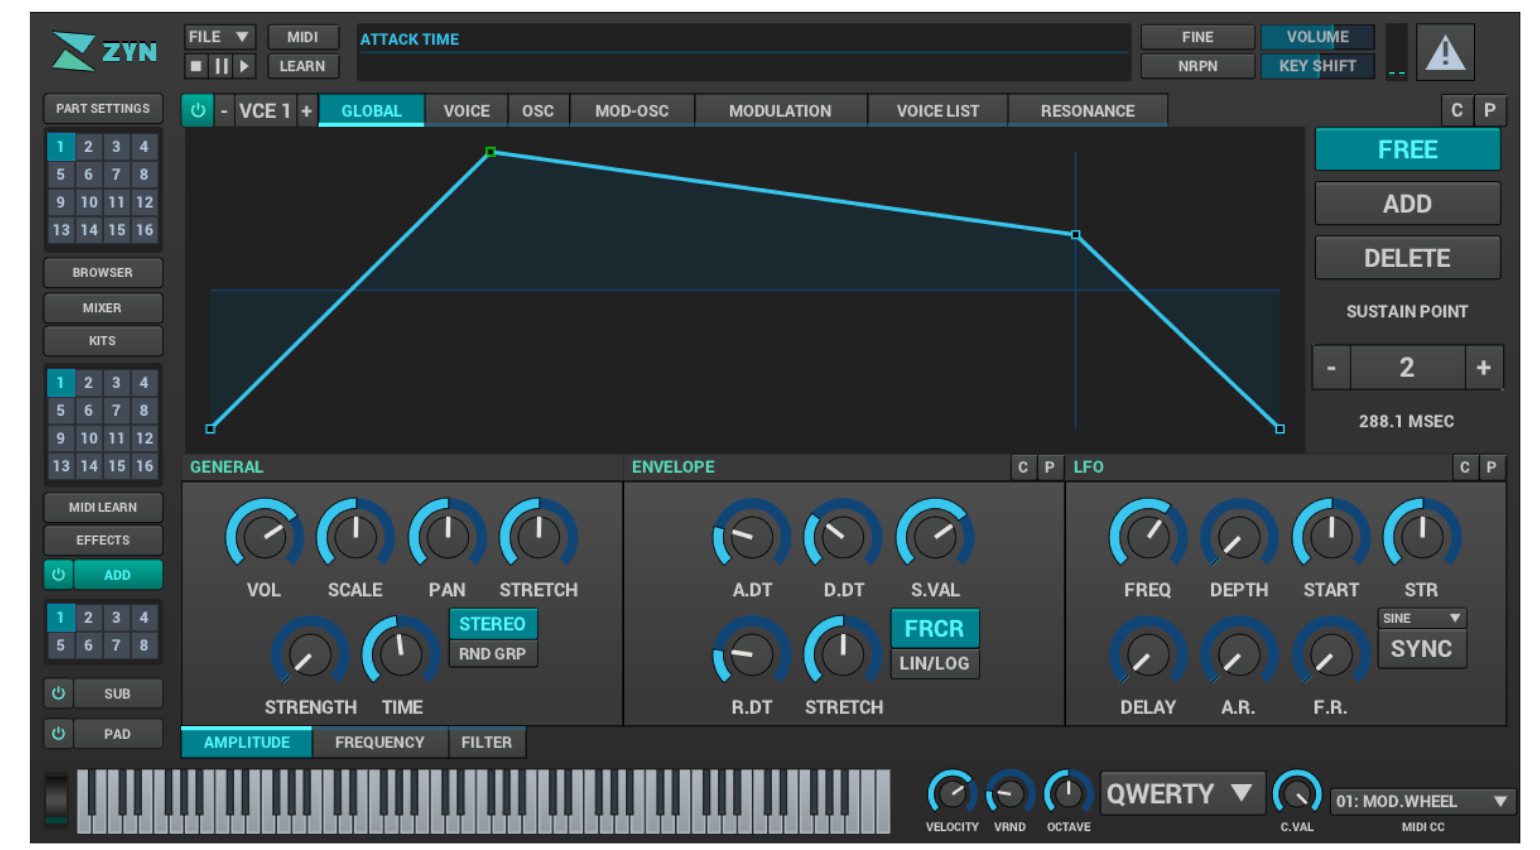Click the LFO panel paste P icon
This screenshot has width=1540, height=850.
(x=1491, y=467)
